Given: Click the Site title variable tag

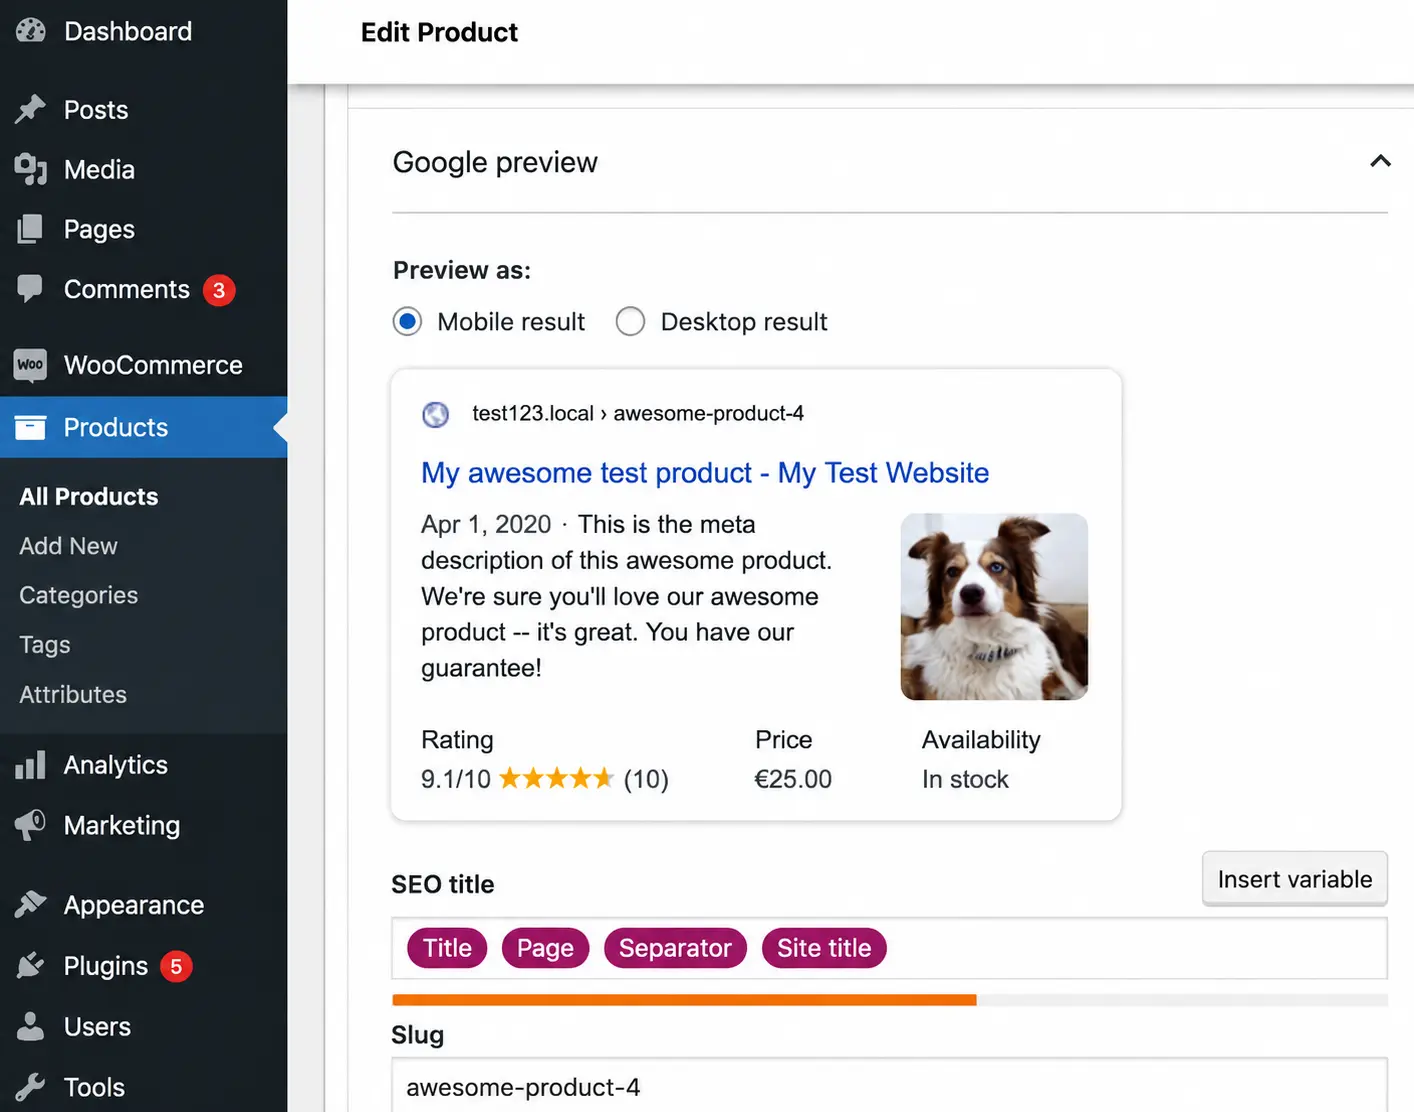Looking at the screenshot, I should (824, 948).
